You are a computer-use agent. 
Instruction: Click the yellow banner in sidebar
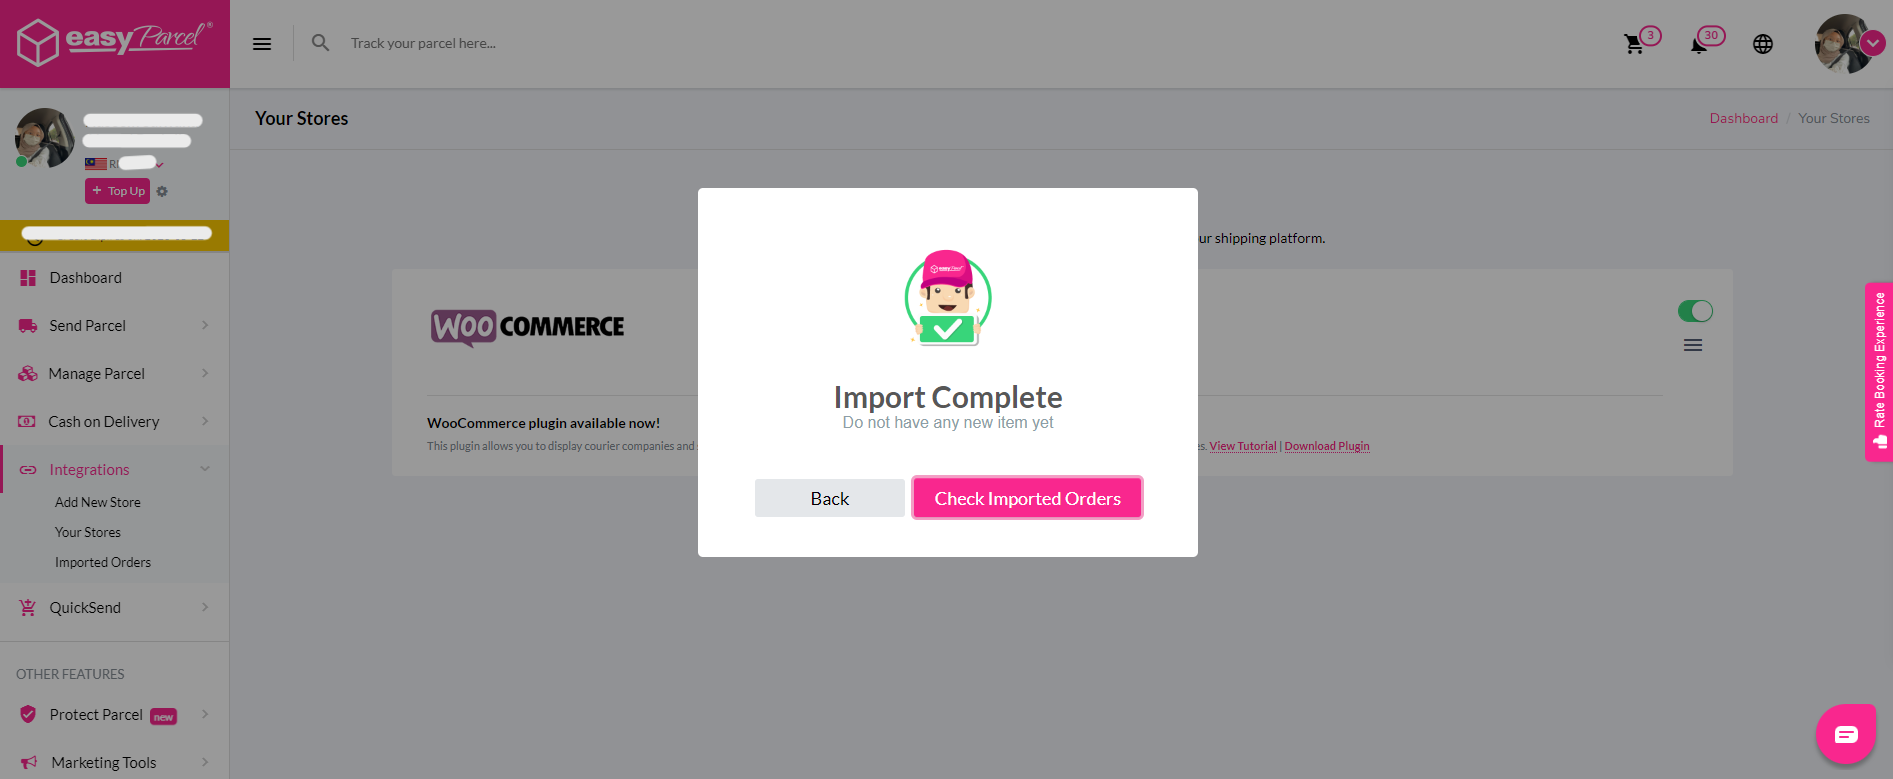(114, 235)
